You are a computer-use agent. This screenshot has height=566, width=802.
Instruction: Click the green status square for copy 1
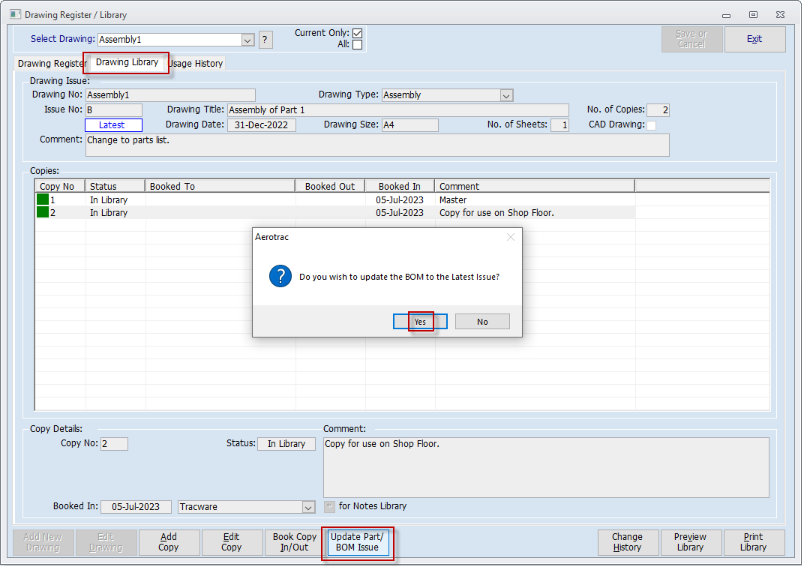(x=43, y=200)
